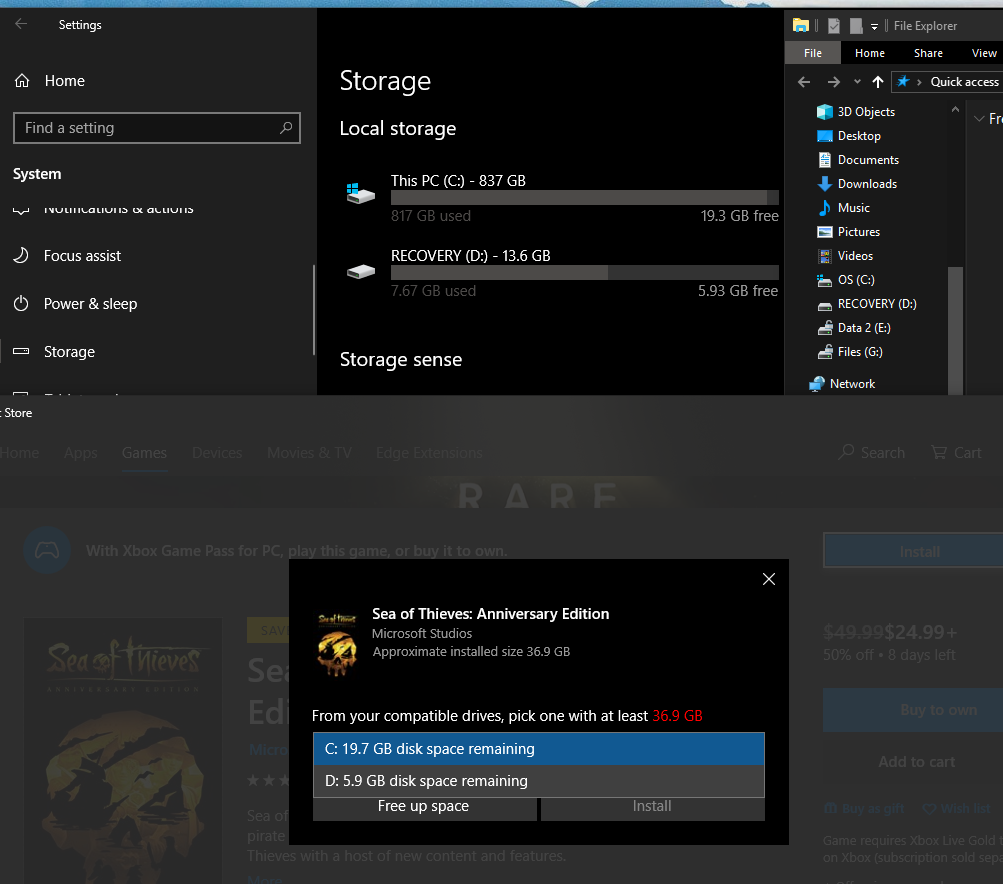The image size is (1003, 884).
Task: Click navigation pane scroll up arrow
Action: [x=955, y=109]
